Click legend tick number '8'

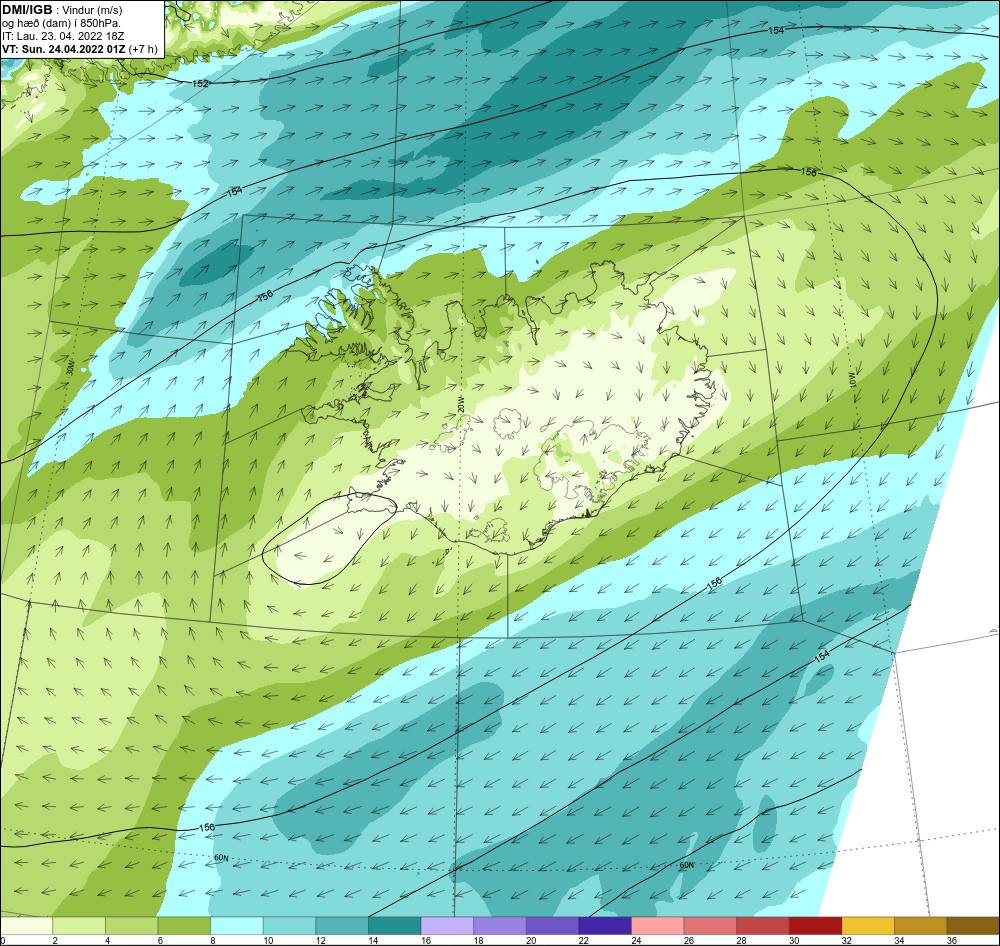[212, 940]
